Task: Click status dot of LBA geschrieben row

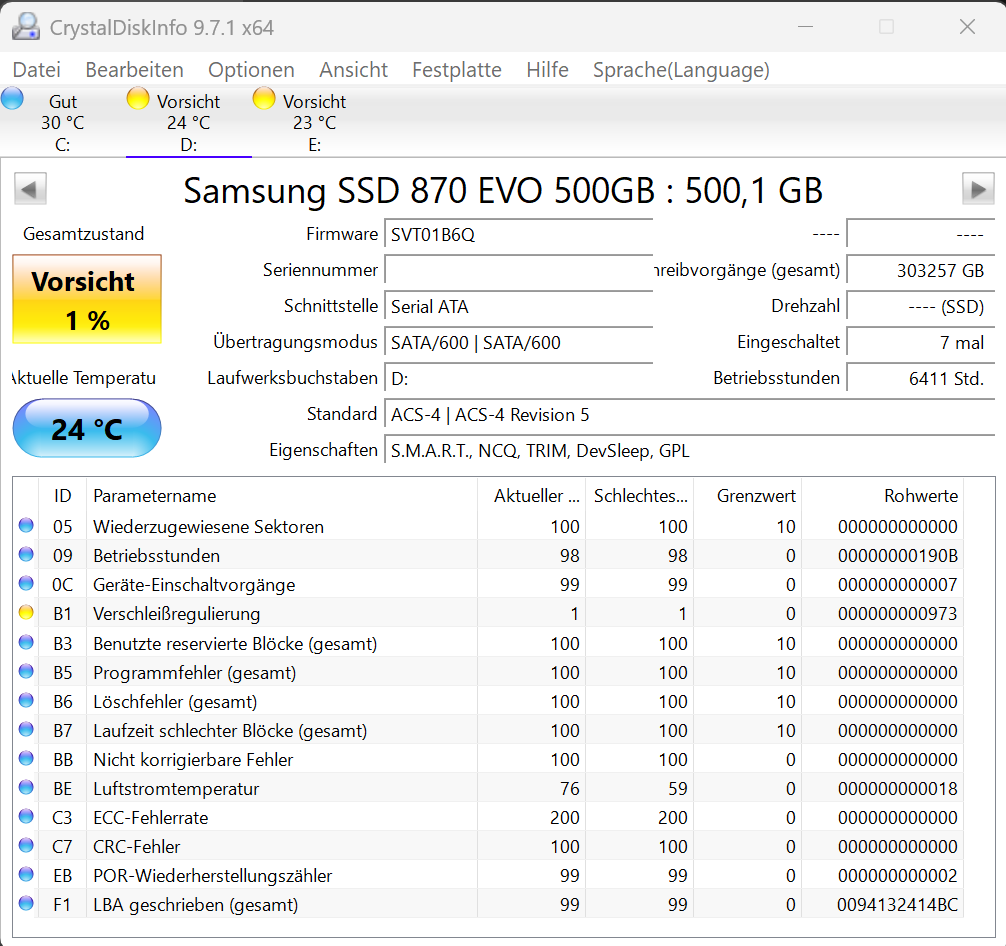Action: point(26,903)
